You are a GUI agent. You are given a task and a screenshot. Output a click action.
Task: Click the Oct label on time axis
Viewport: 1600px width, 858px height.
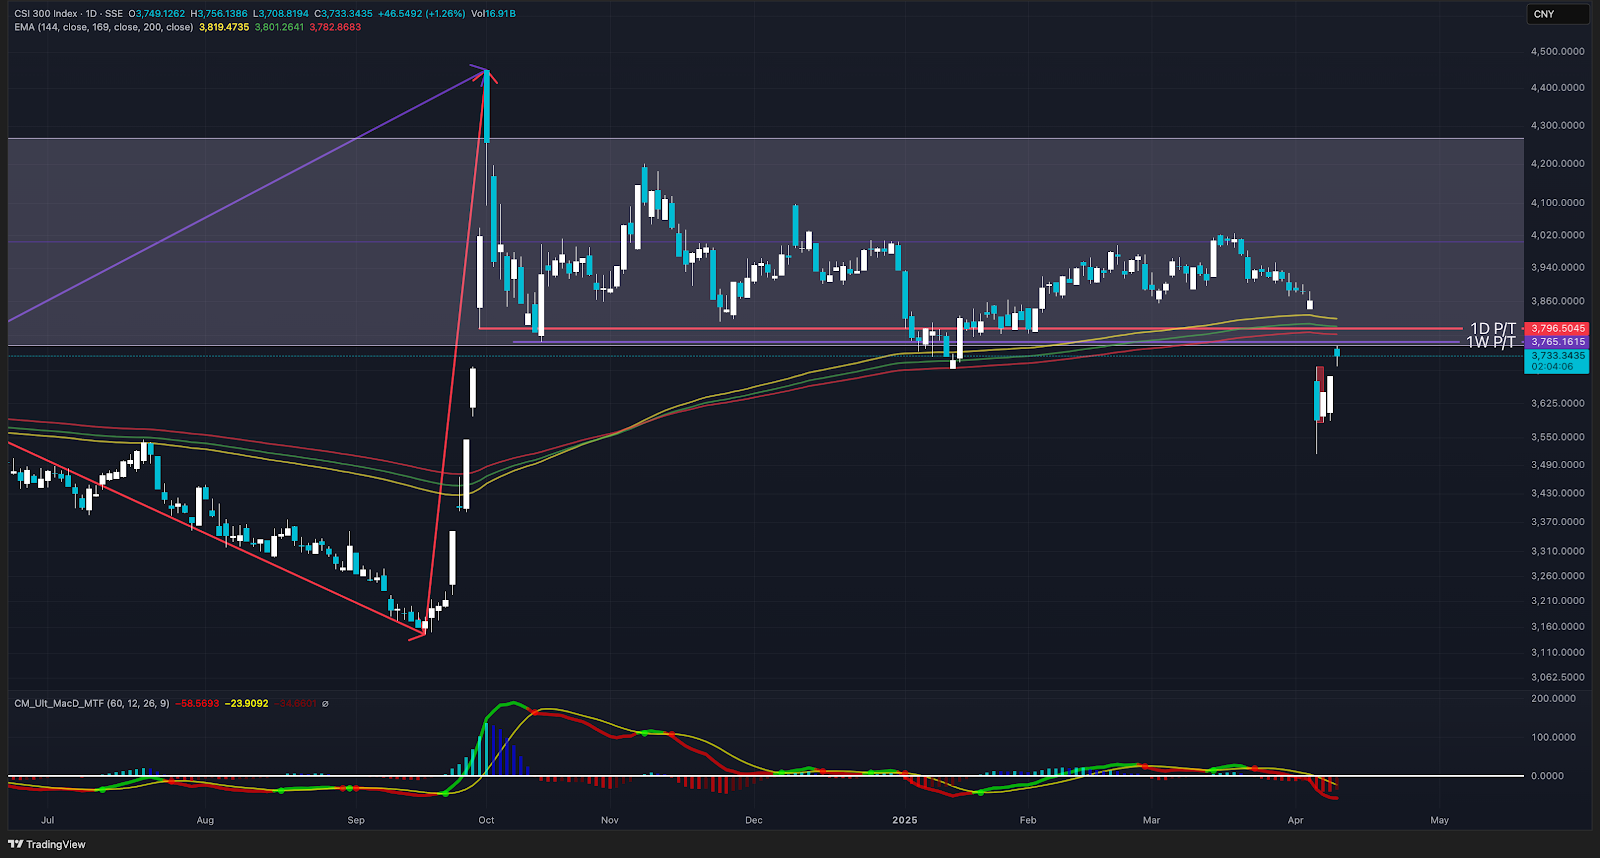(x=486, y=820)
